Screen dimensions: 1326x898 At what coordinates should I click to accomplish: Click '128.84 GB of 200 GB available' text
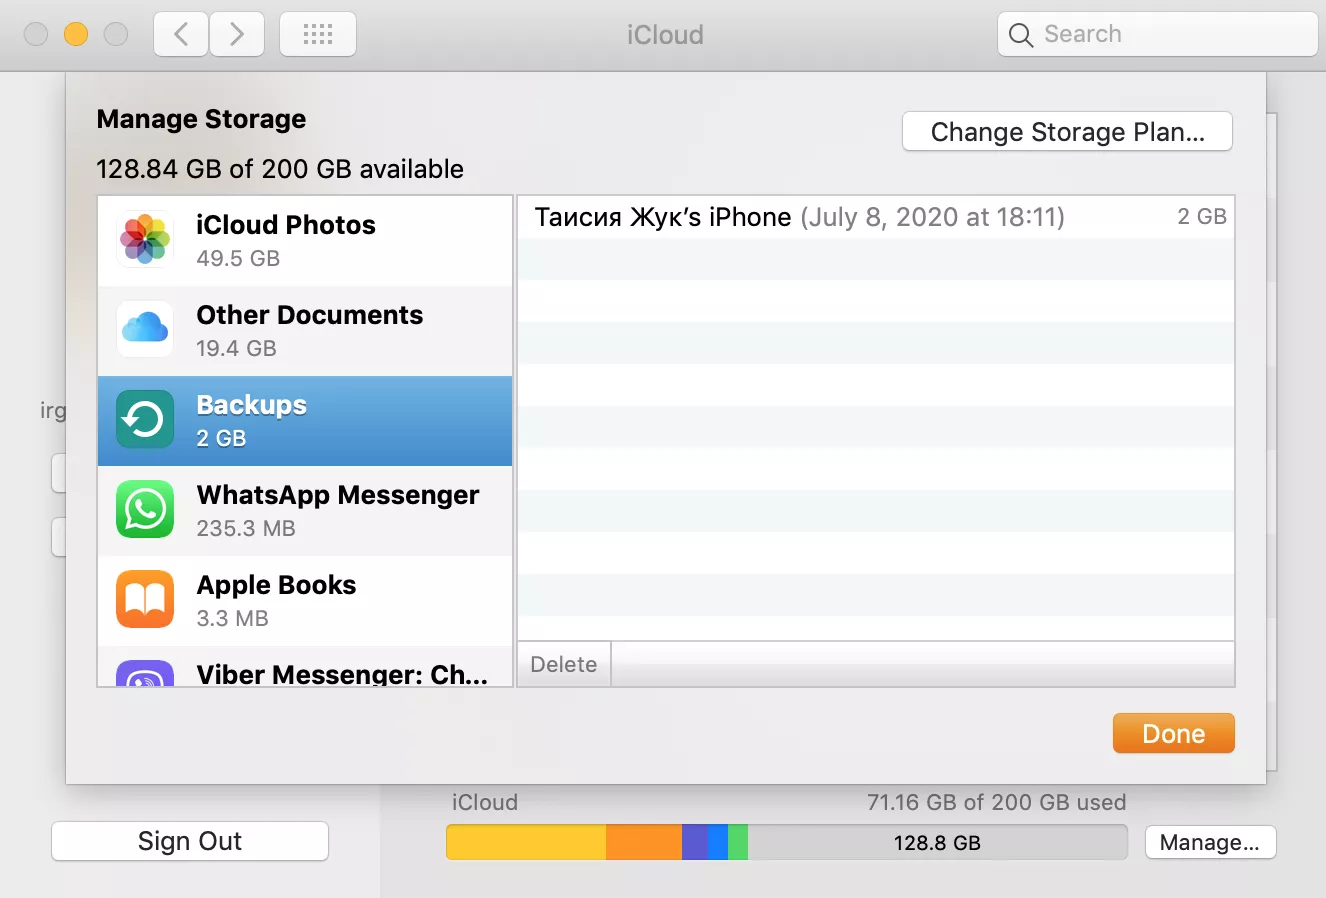click(280, 169)
